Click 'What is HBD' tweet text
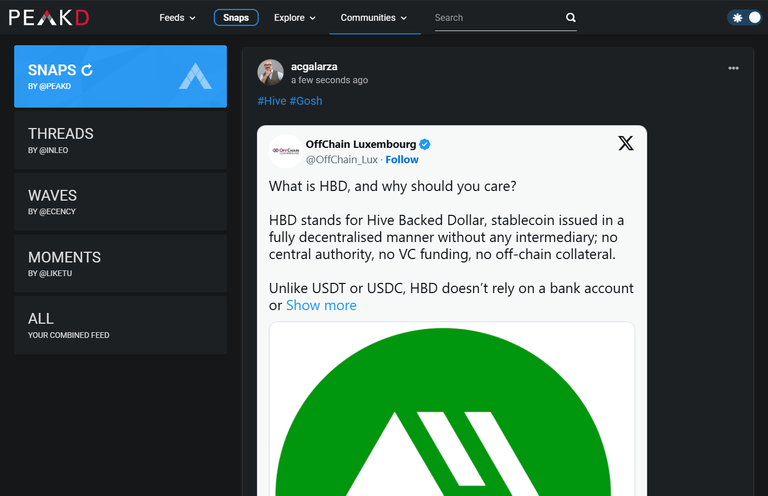Image resolution: width=768 pixels, height=496 pixels. click(x=392, y=187)
